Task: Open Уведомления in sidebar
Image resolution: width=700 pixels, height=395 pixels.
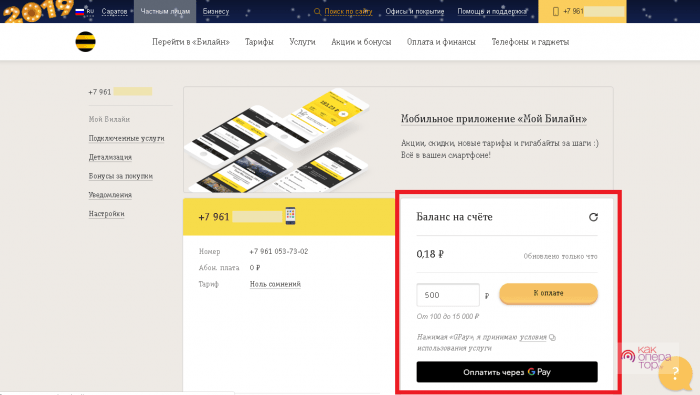Action: (110, 195)
